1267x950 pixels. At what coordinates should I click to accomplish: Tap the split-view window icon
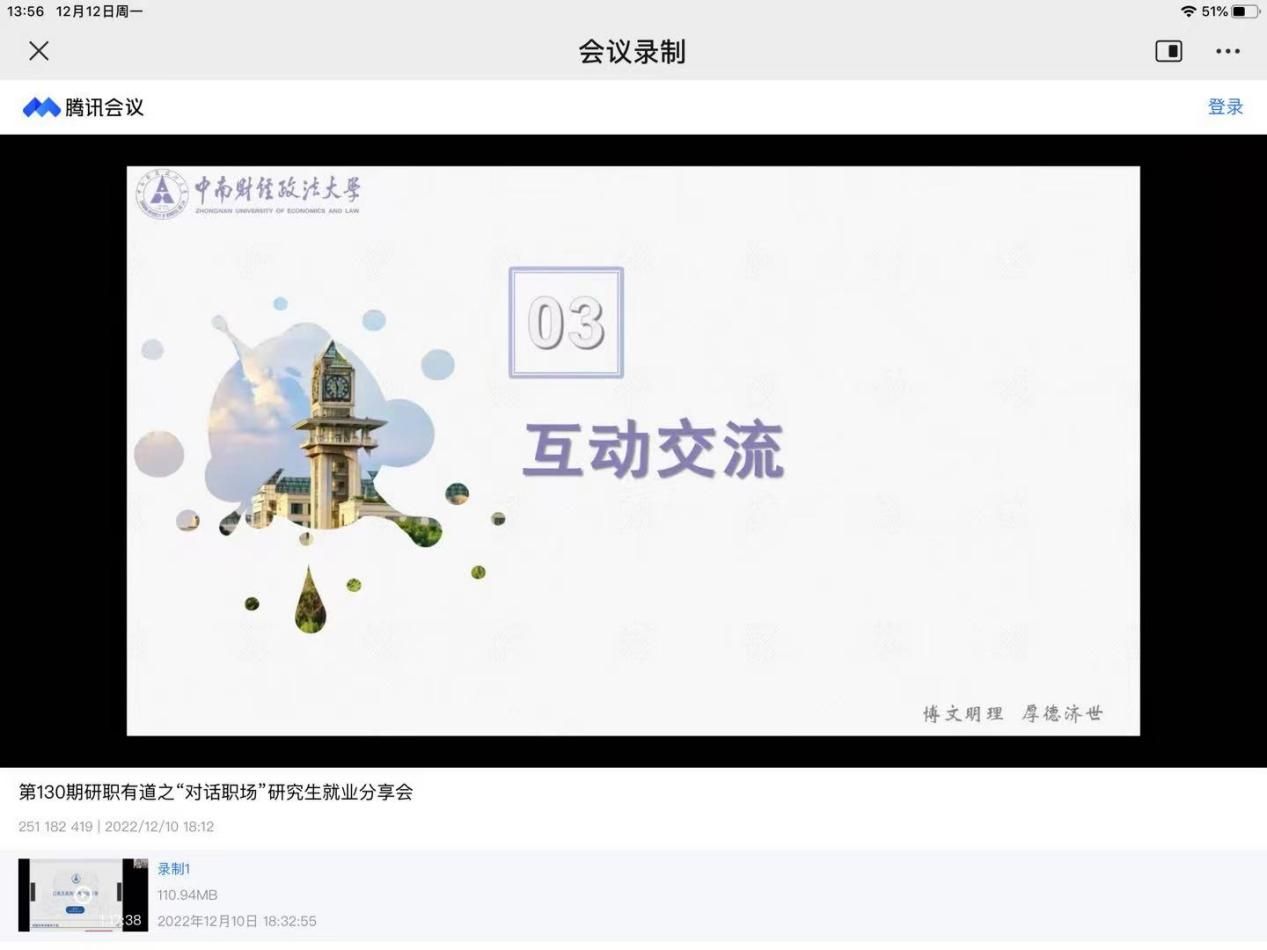tap(1168, 51)
